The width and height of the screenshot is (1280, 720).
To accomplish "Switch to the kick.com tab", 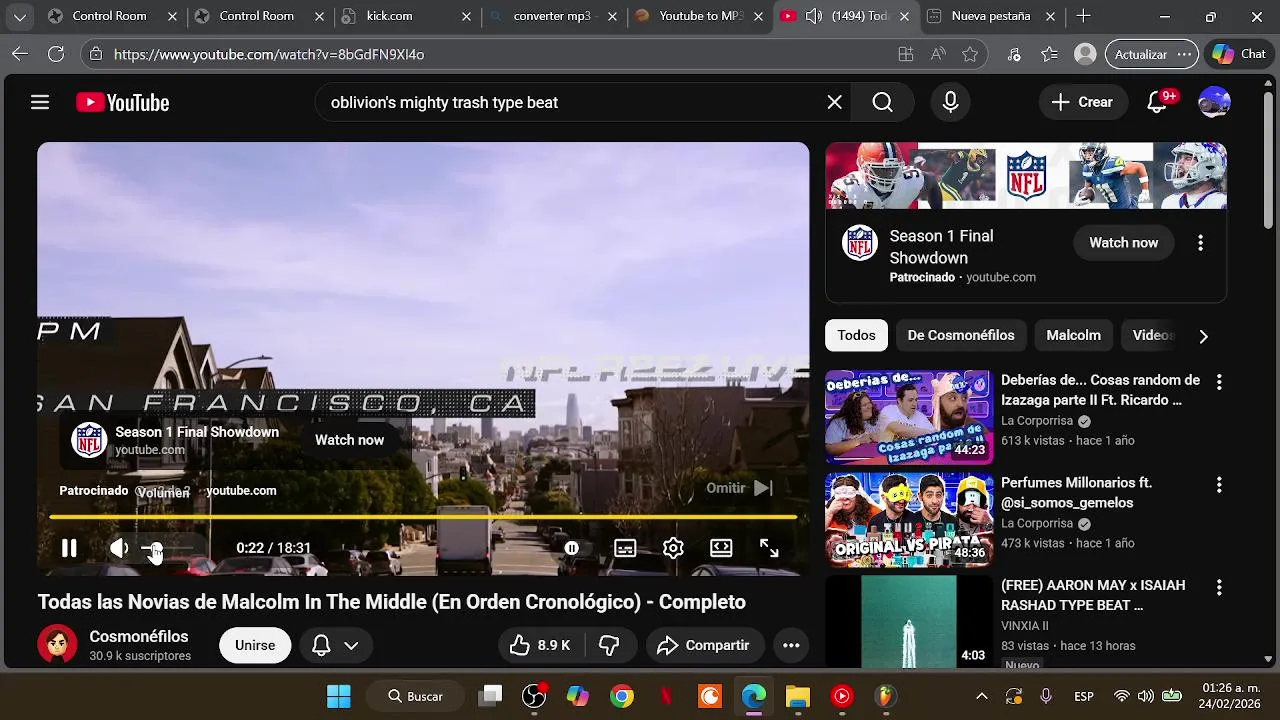I will (x=406, y=17).
